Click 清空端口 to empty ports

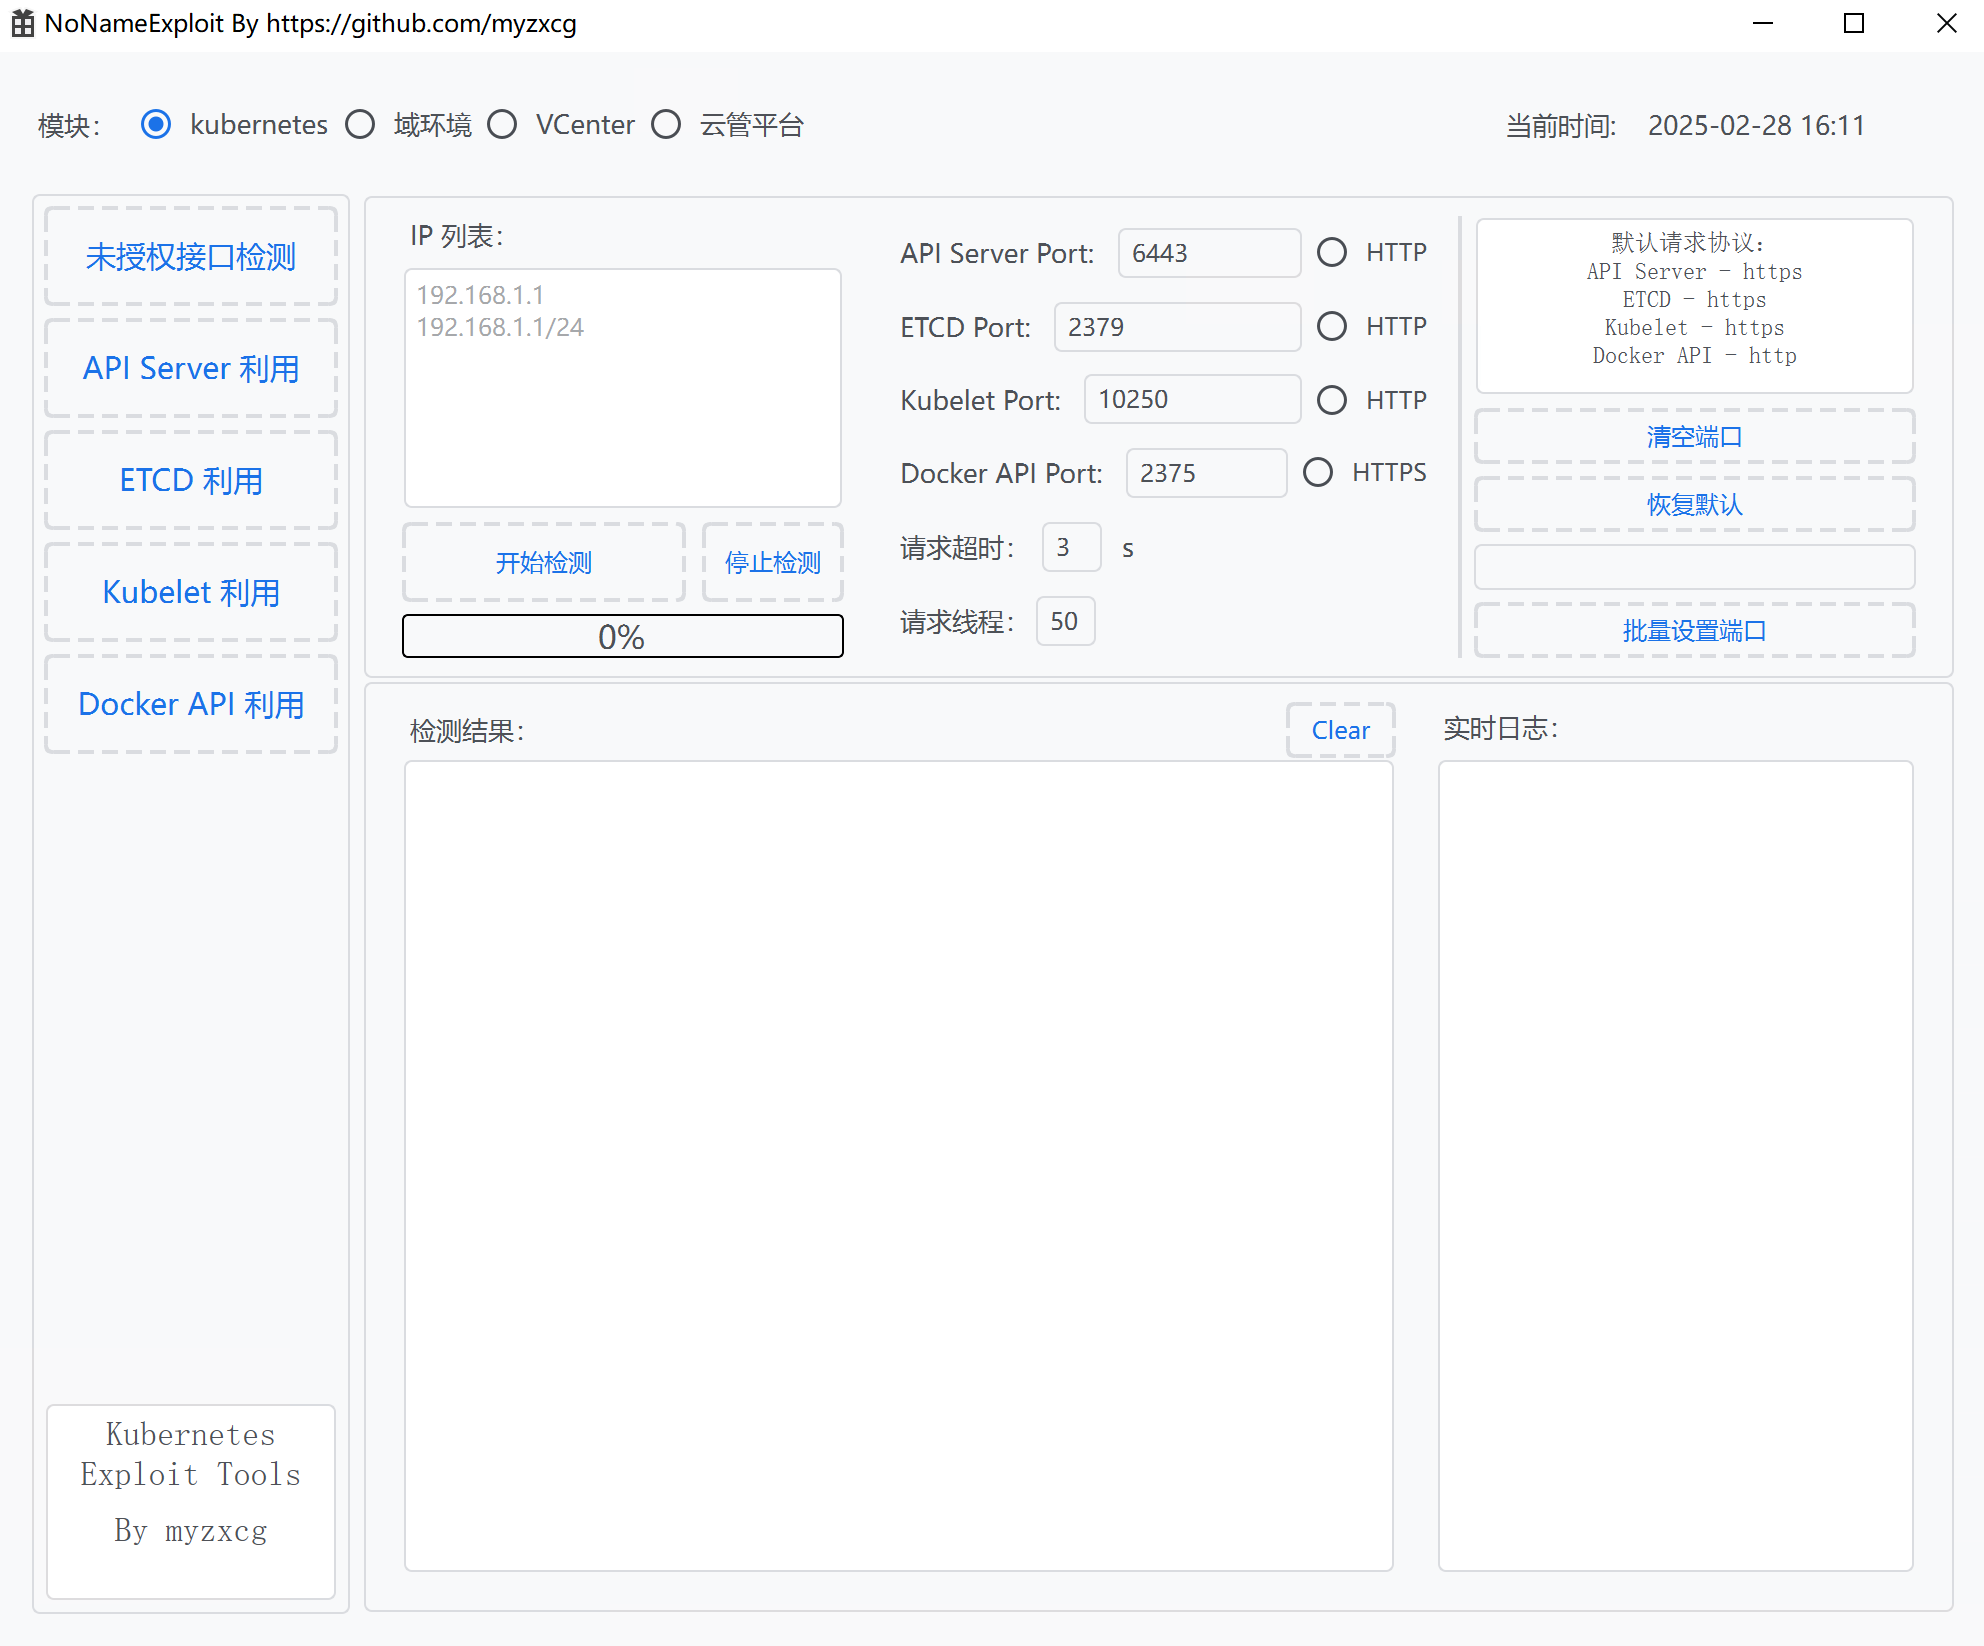[x=1694, y=437]
